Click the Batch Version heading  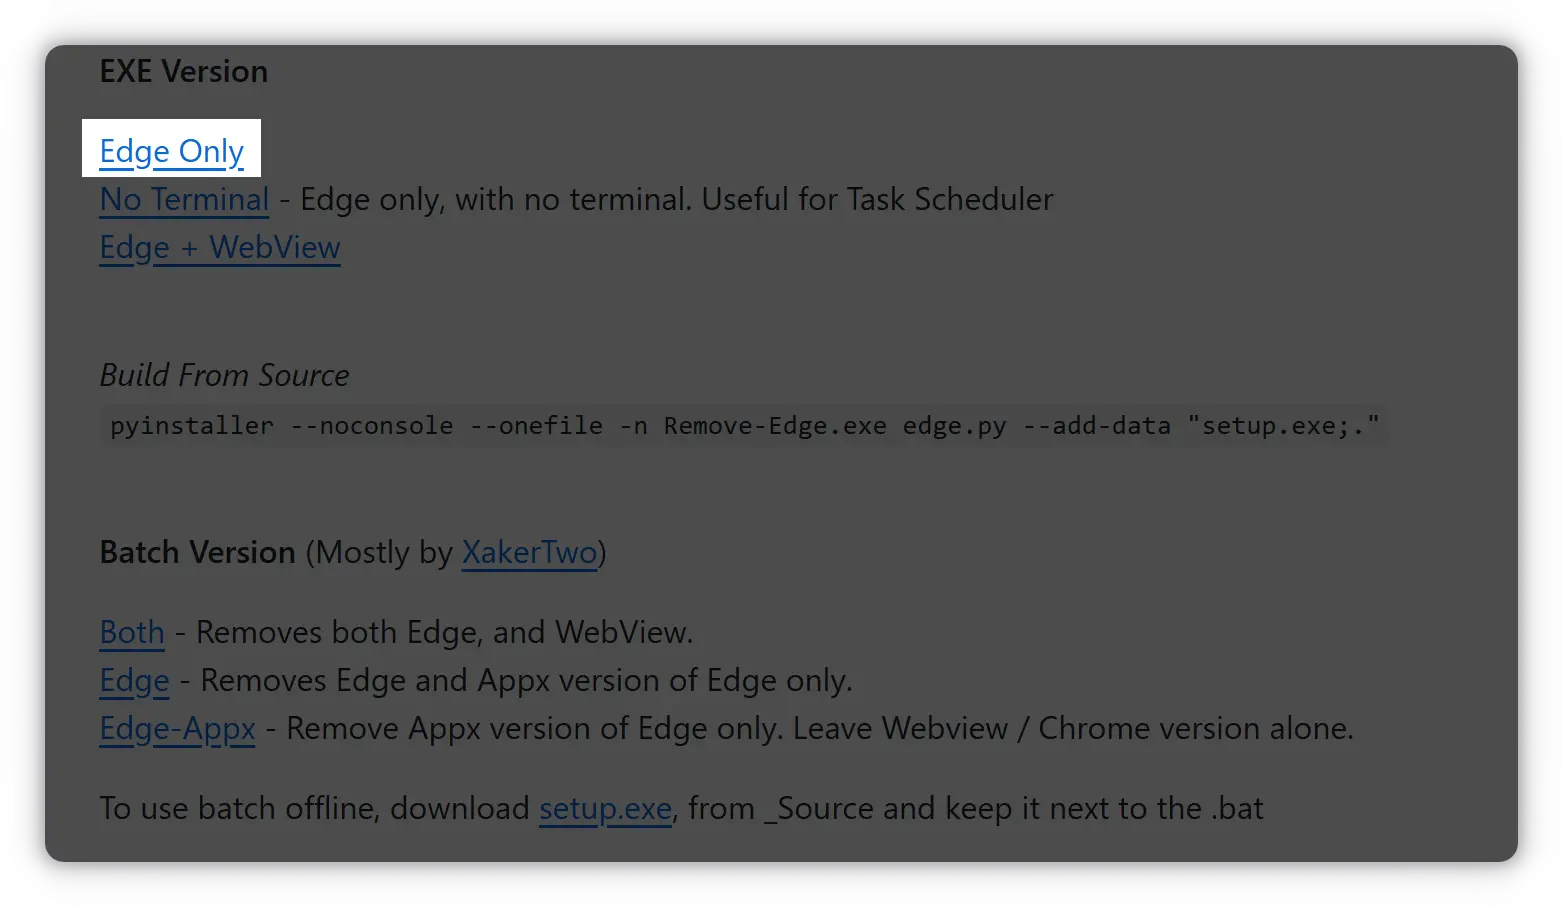click(x=196, y=552)
